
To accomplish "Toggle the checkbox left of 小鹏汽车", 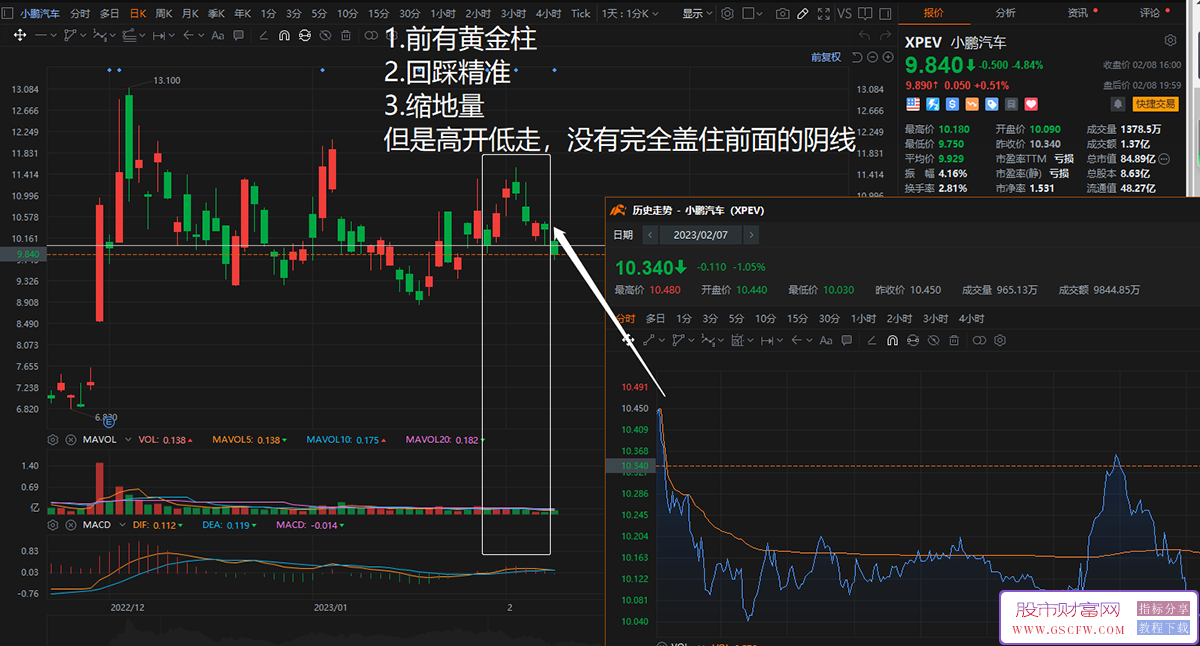I will (x=9, y=14).
